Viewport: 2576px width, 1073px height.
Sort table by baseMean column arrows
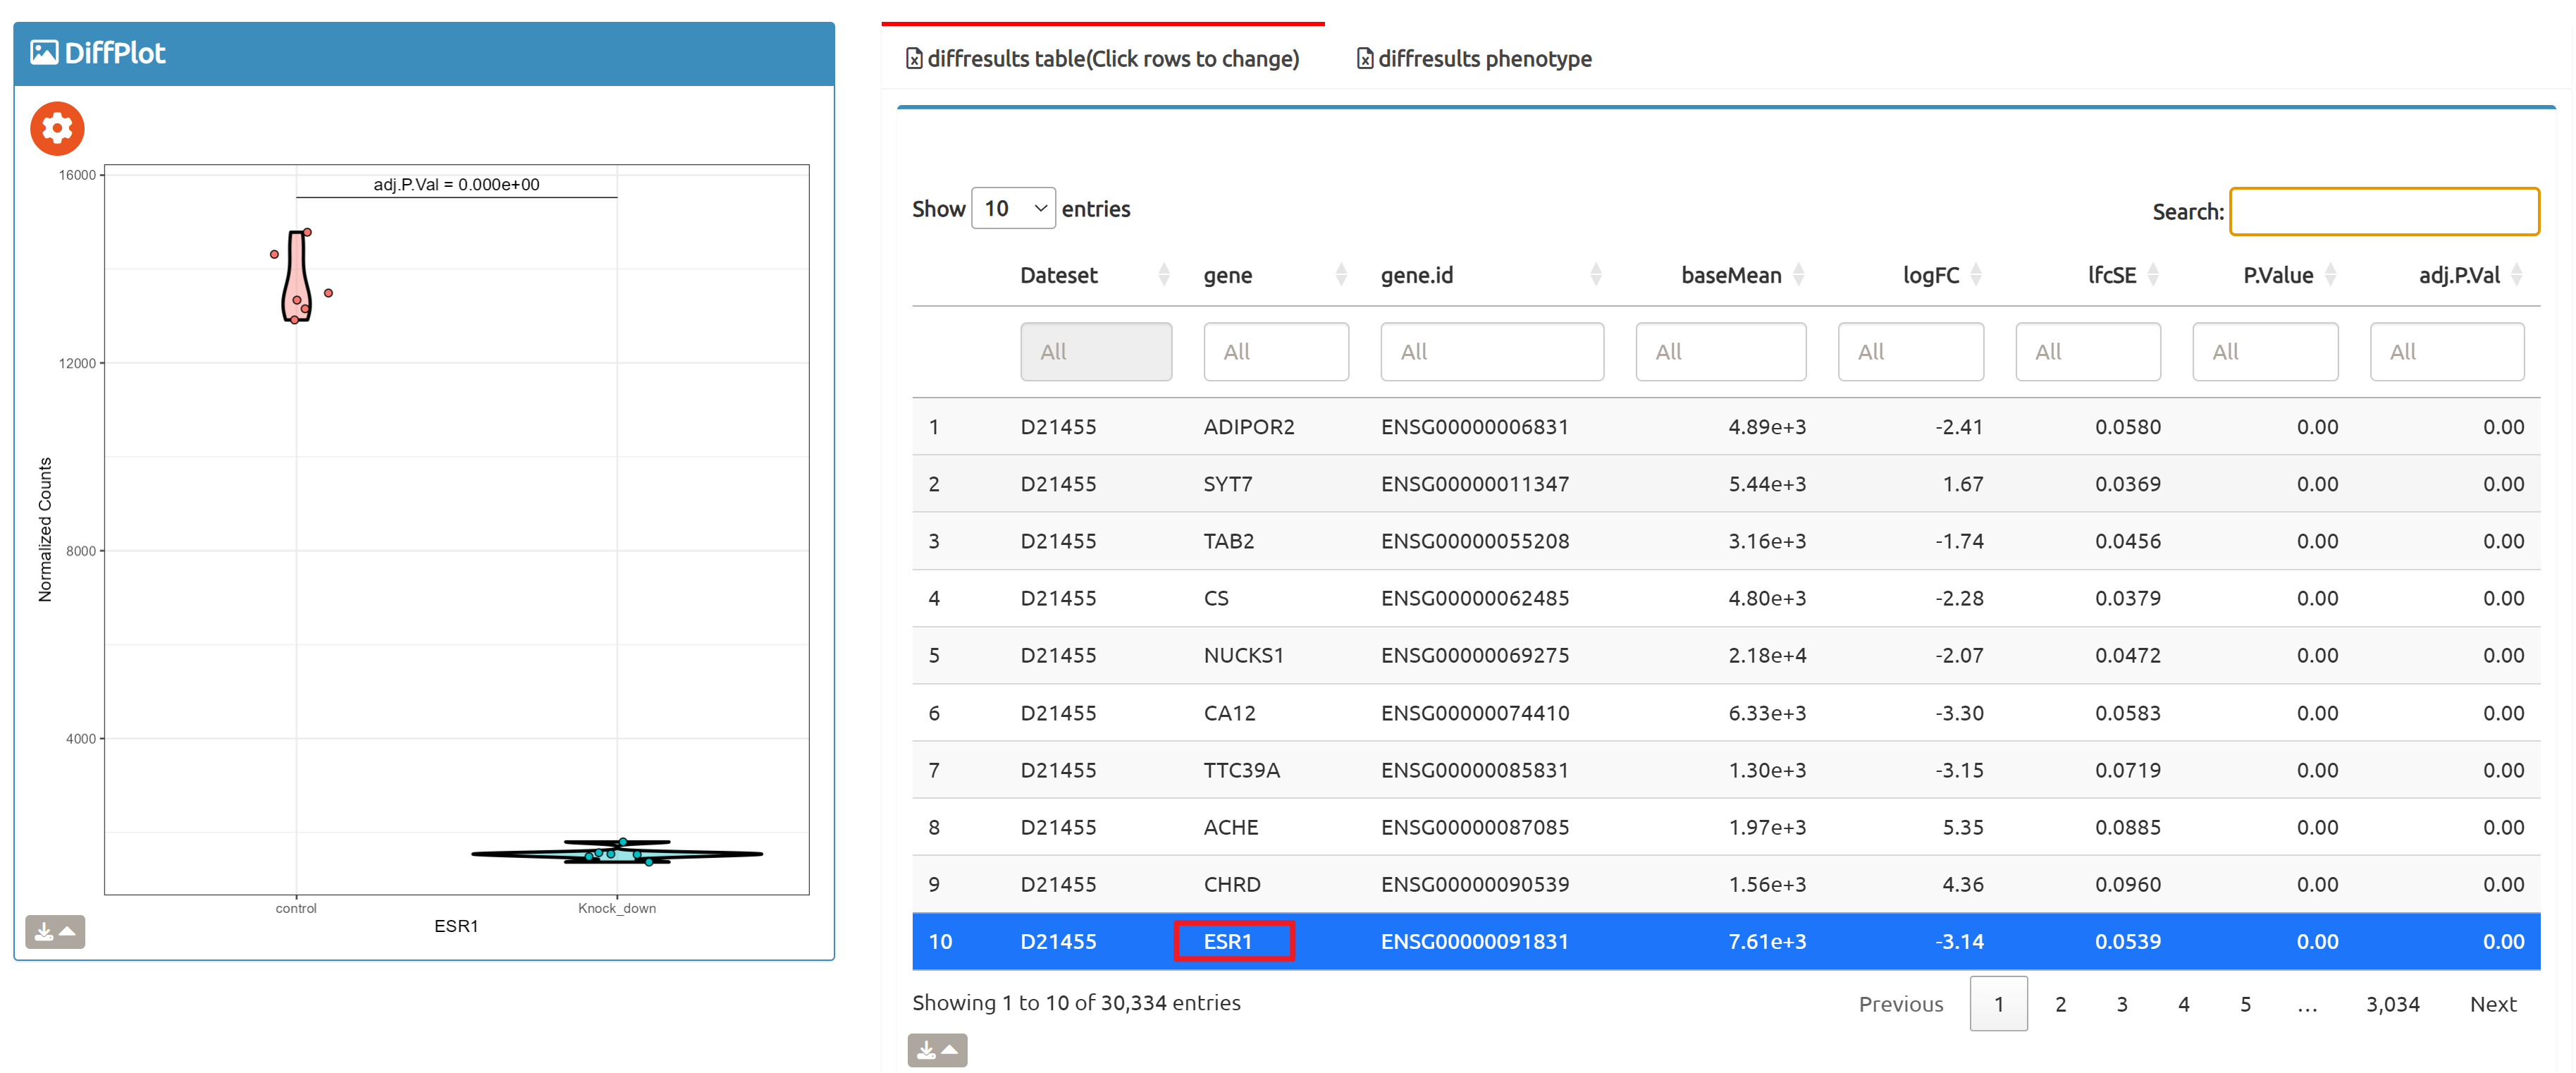(x=1798, y=274)
